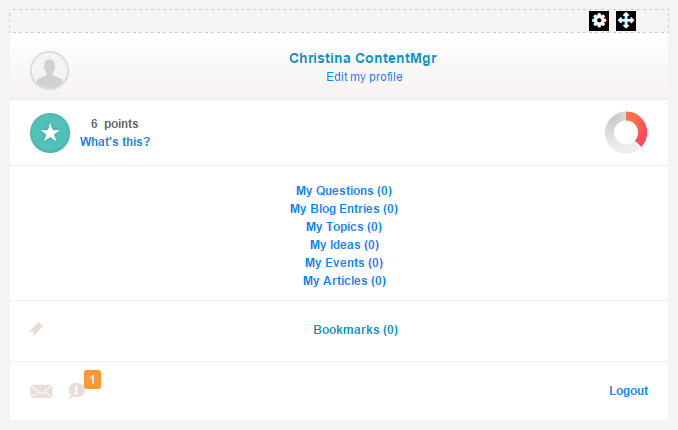This screenshot has width=678, height=430.
Task: Click the teal star points badge
Action: [x=50, y=133]
